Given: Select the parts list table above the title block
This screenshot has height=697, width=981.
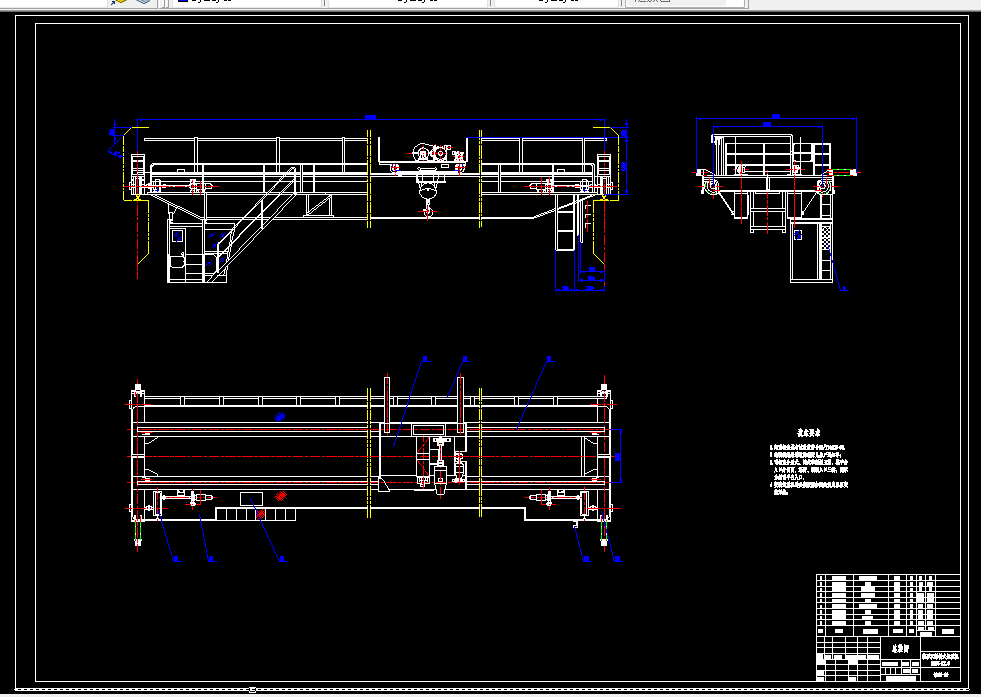Looking at the screenshot, I should tap(888, 606).
